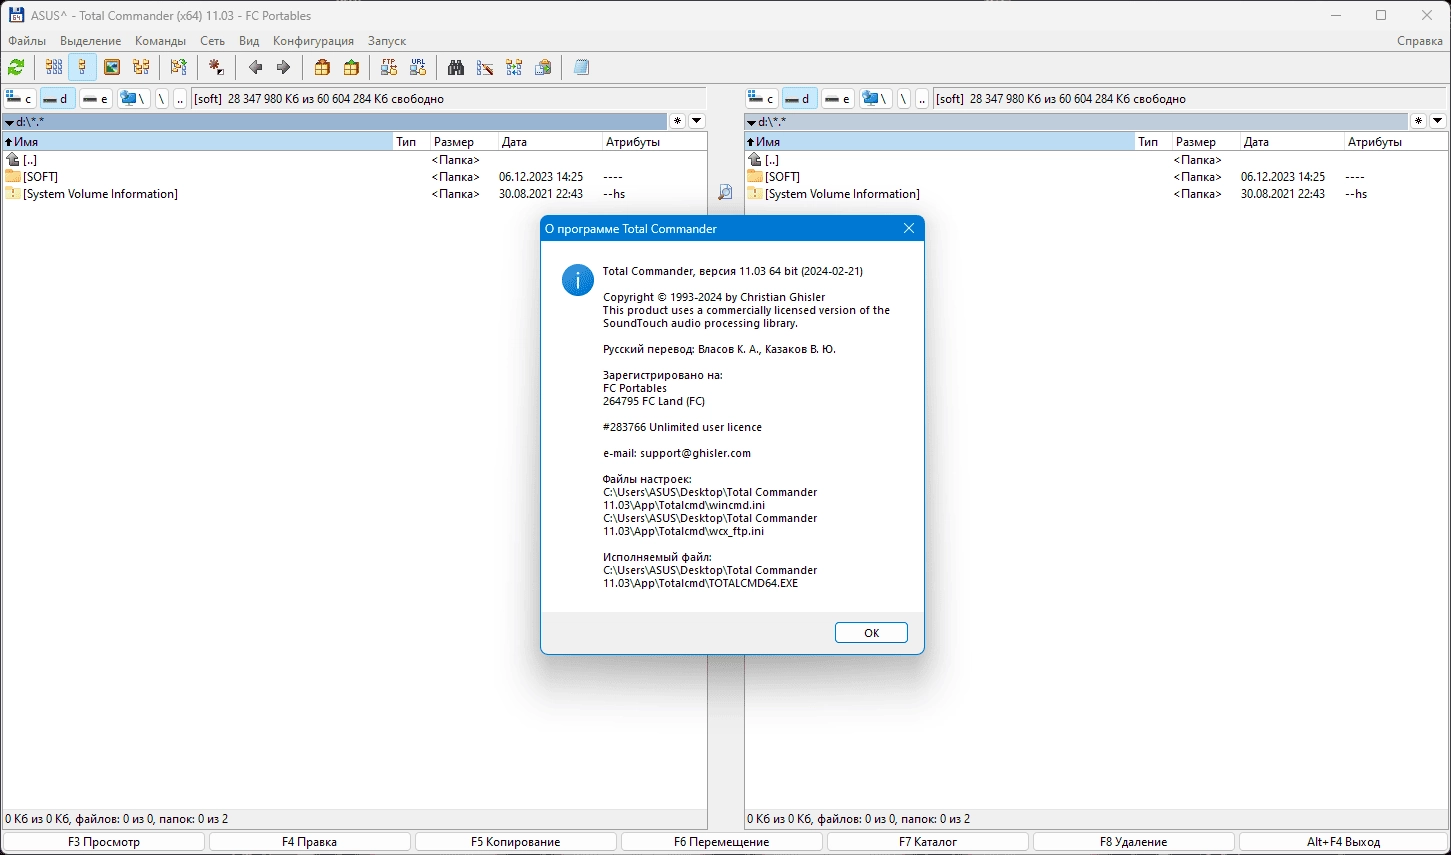Open network neighborhood in left panel
This screenshot has height=855, width=1451.
click(x=133, y=98)
